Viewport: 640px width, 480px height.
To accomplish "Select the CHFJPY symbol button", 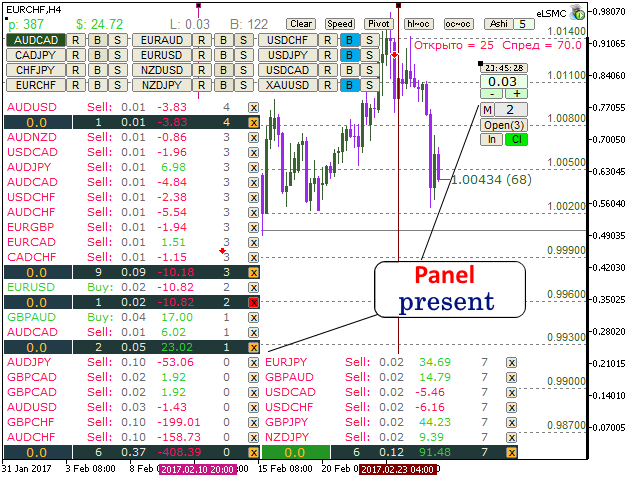I will pyautogui.click(x=36, y=71).
